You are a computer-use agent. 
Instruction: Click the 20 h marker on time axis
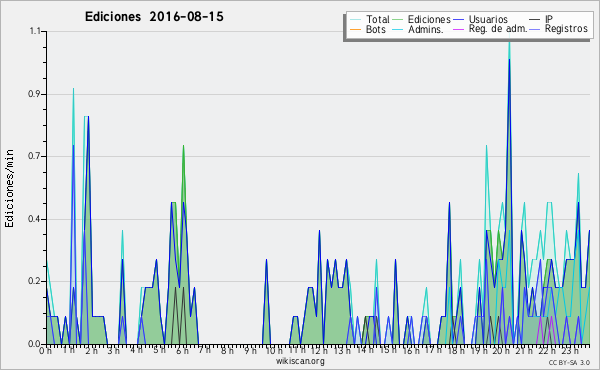[499, 351]
